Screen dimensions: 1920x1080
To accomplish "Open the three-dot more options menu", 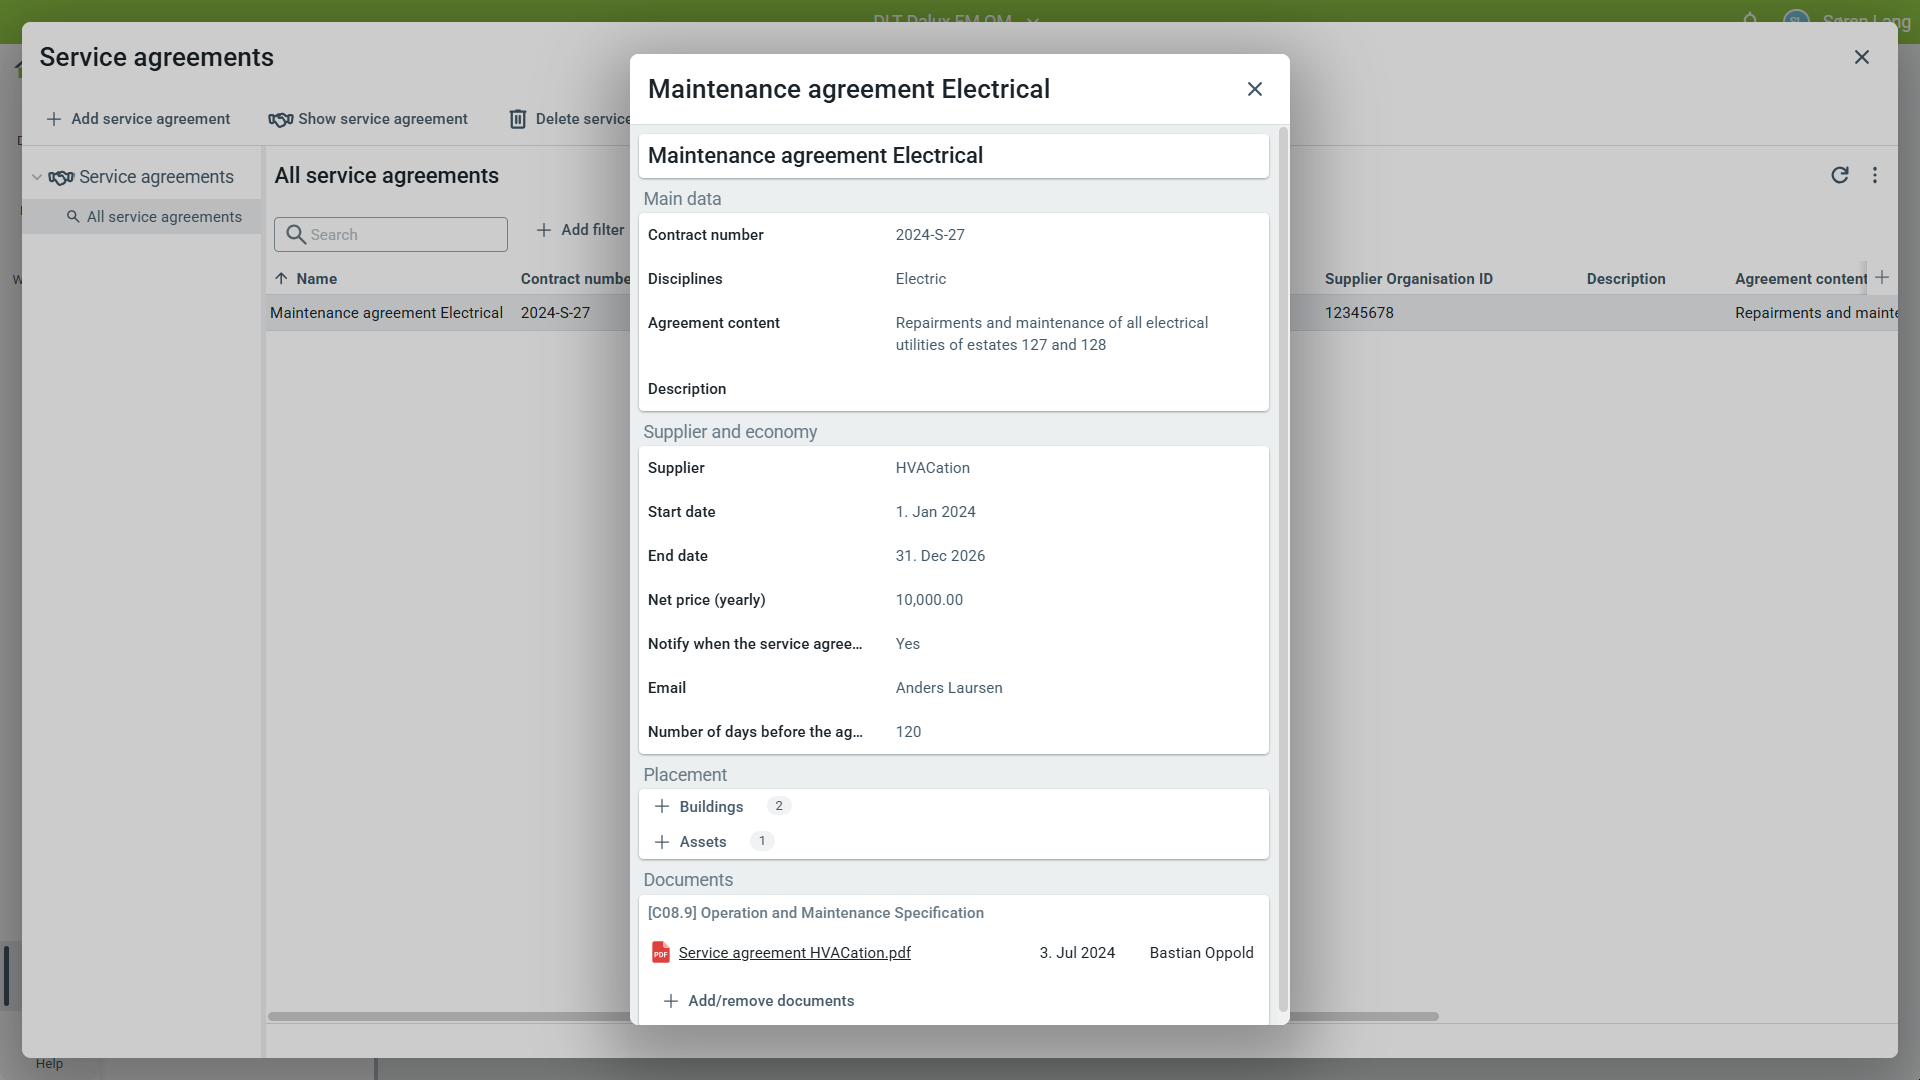I will coord(1875,176).
